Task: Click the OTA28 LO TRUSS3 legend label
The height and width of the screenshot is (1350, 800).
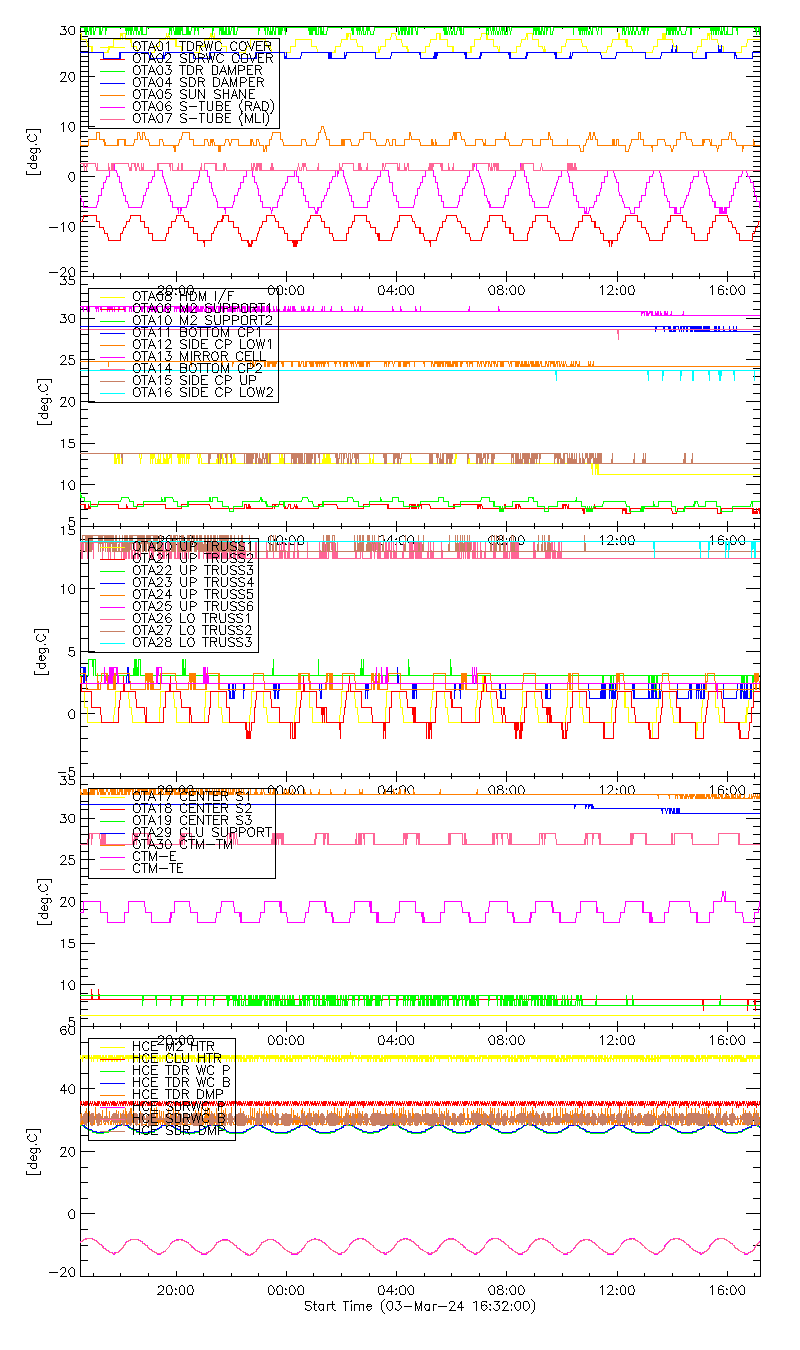Action: point(193,642)
